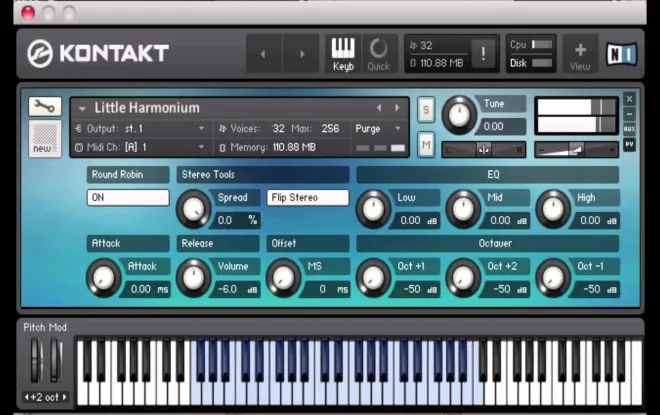Viewport: 660px width, 415px height.
Task: Solo the Little Harmonium instrument
Action: pyautogui.click(x=426, y=110)
